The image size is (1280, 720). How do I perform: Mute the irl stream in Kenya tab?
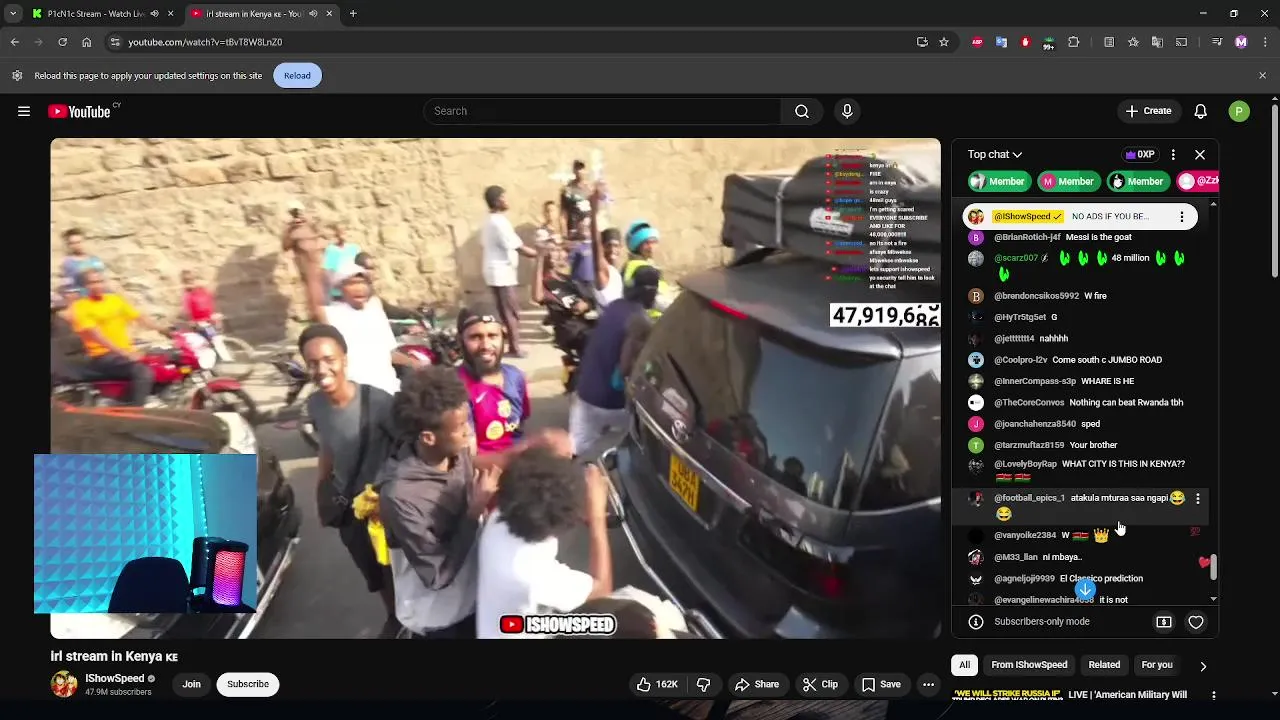pyautogui.click(x=313, y=14)
